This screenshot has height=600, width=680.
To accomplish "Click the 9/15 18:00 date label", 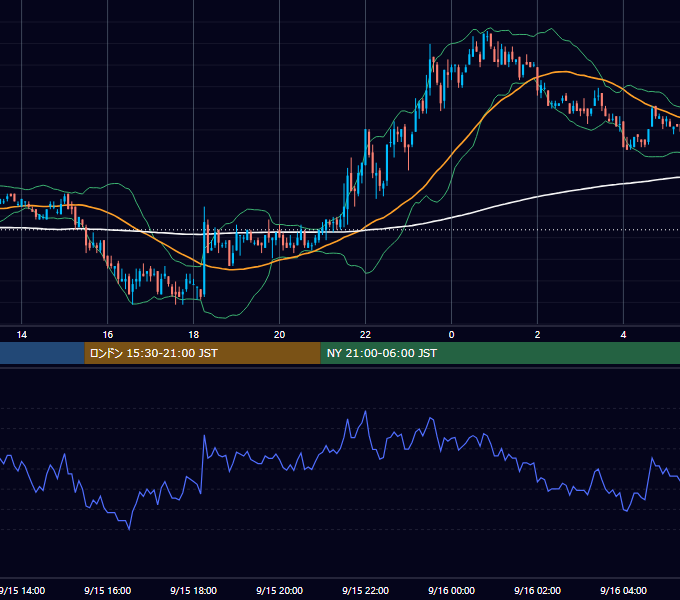I will pyautogui.click(x=193, y=590).
